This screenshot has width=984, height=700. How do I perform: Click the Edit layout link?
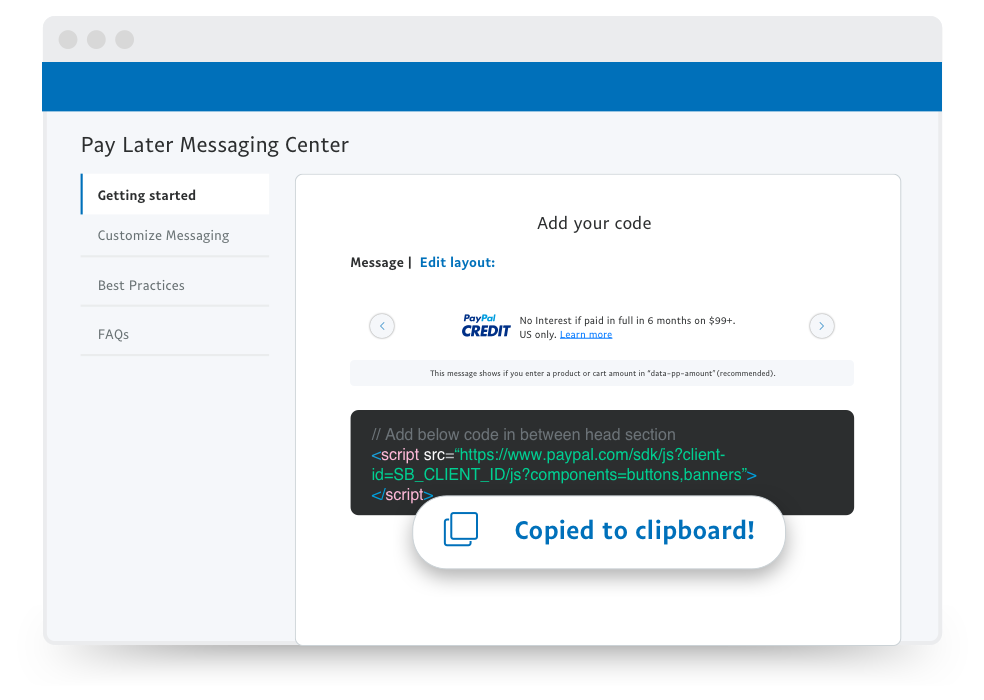coord(457,262)
